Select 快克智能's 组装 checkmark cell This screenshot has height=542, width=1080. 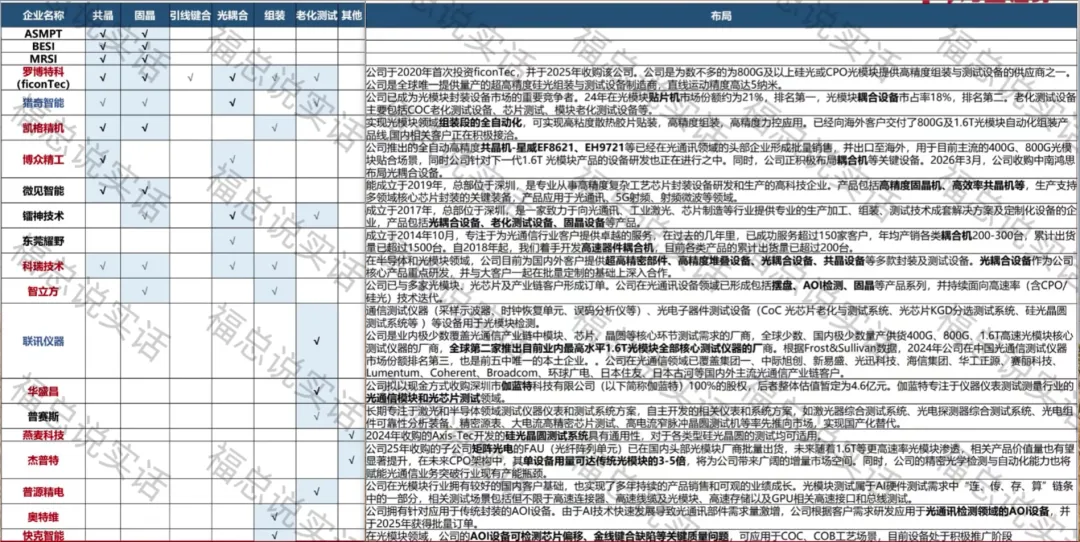[x=274, y=535]
